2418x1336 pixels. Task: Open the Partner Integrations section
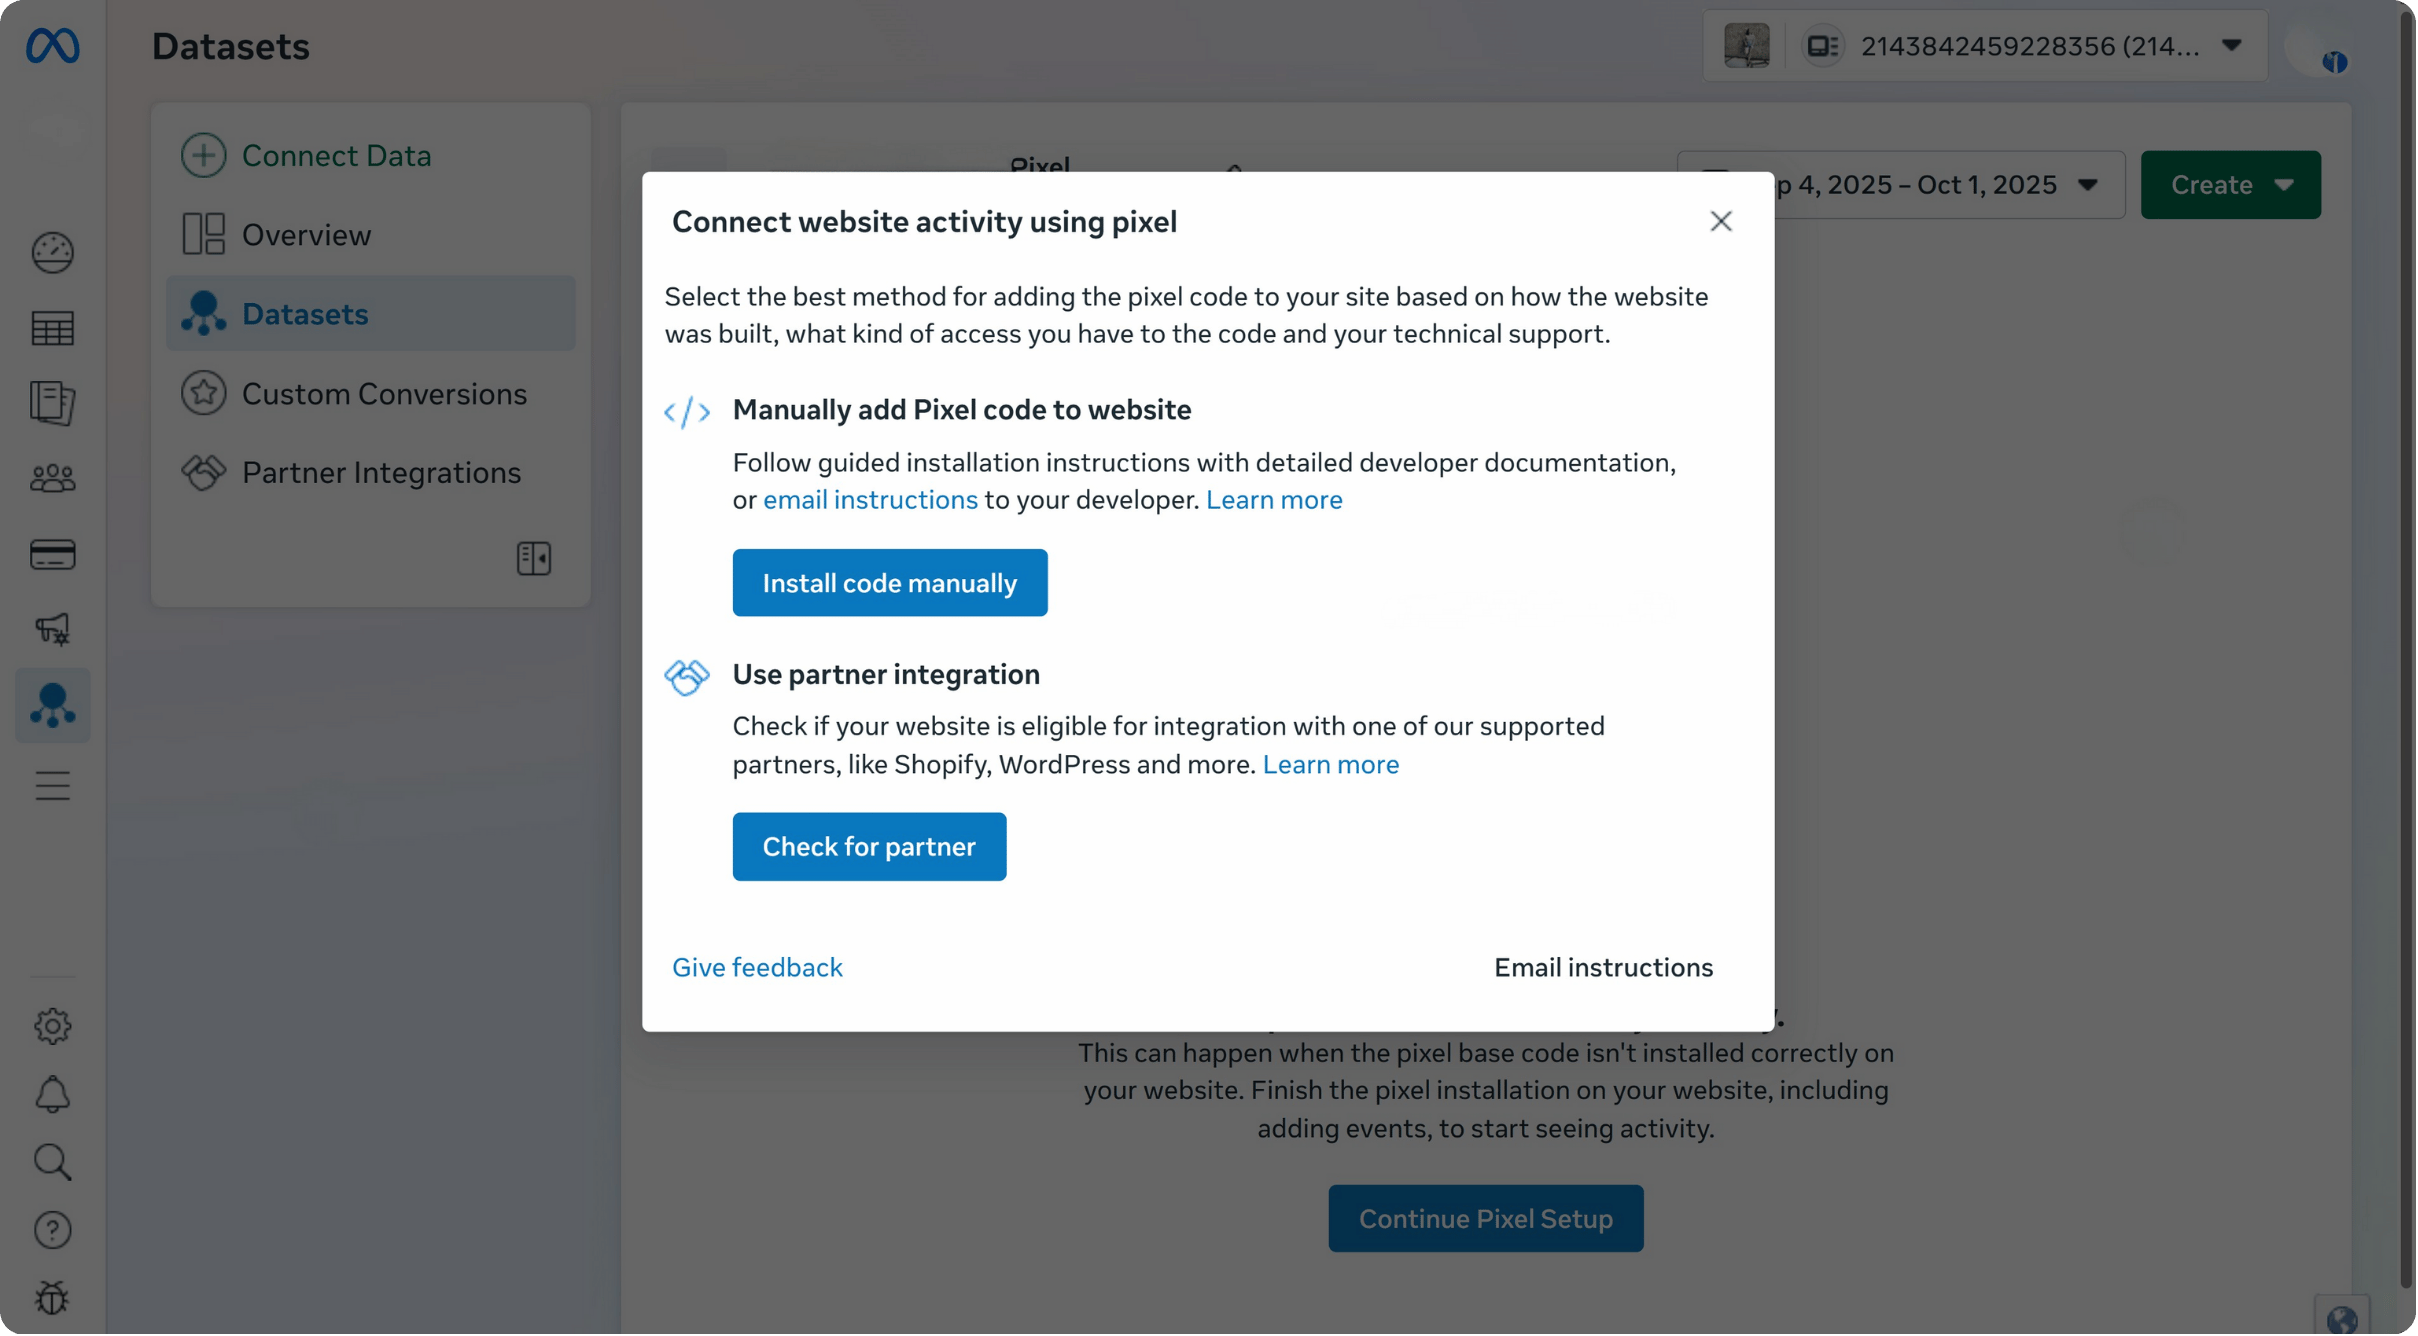[x=381, y=472]
